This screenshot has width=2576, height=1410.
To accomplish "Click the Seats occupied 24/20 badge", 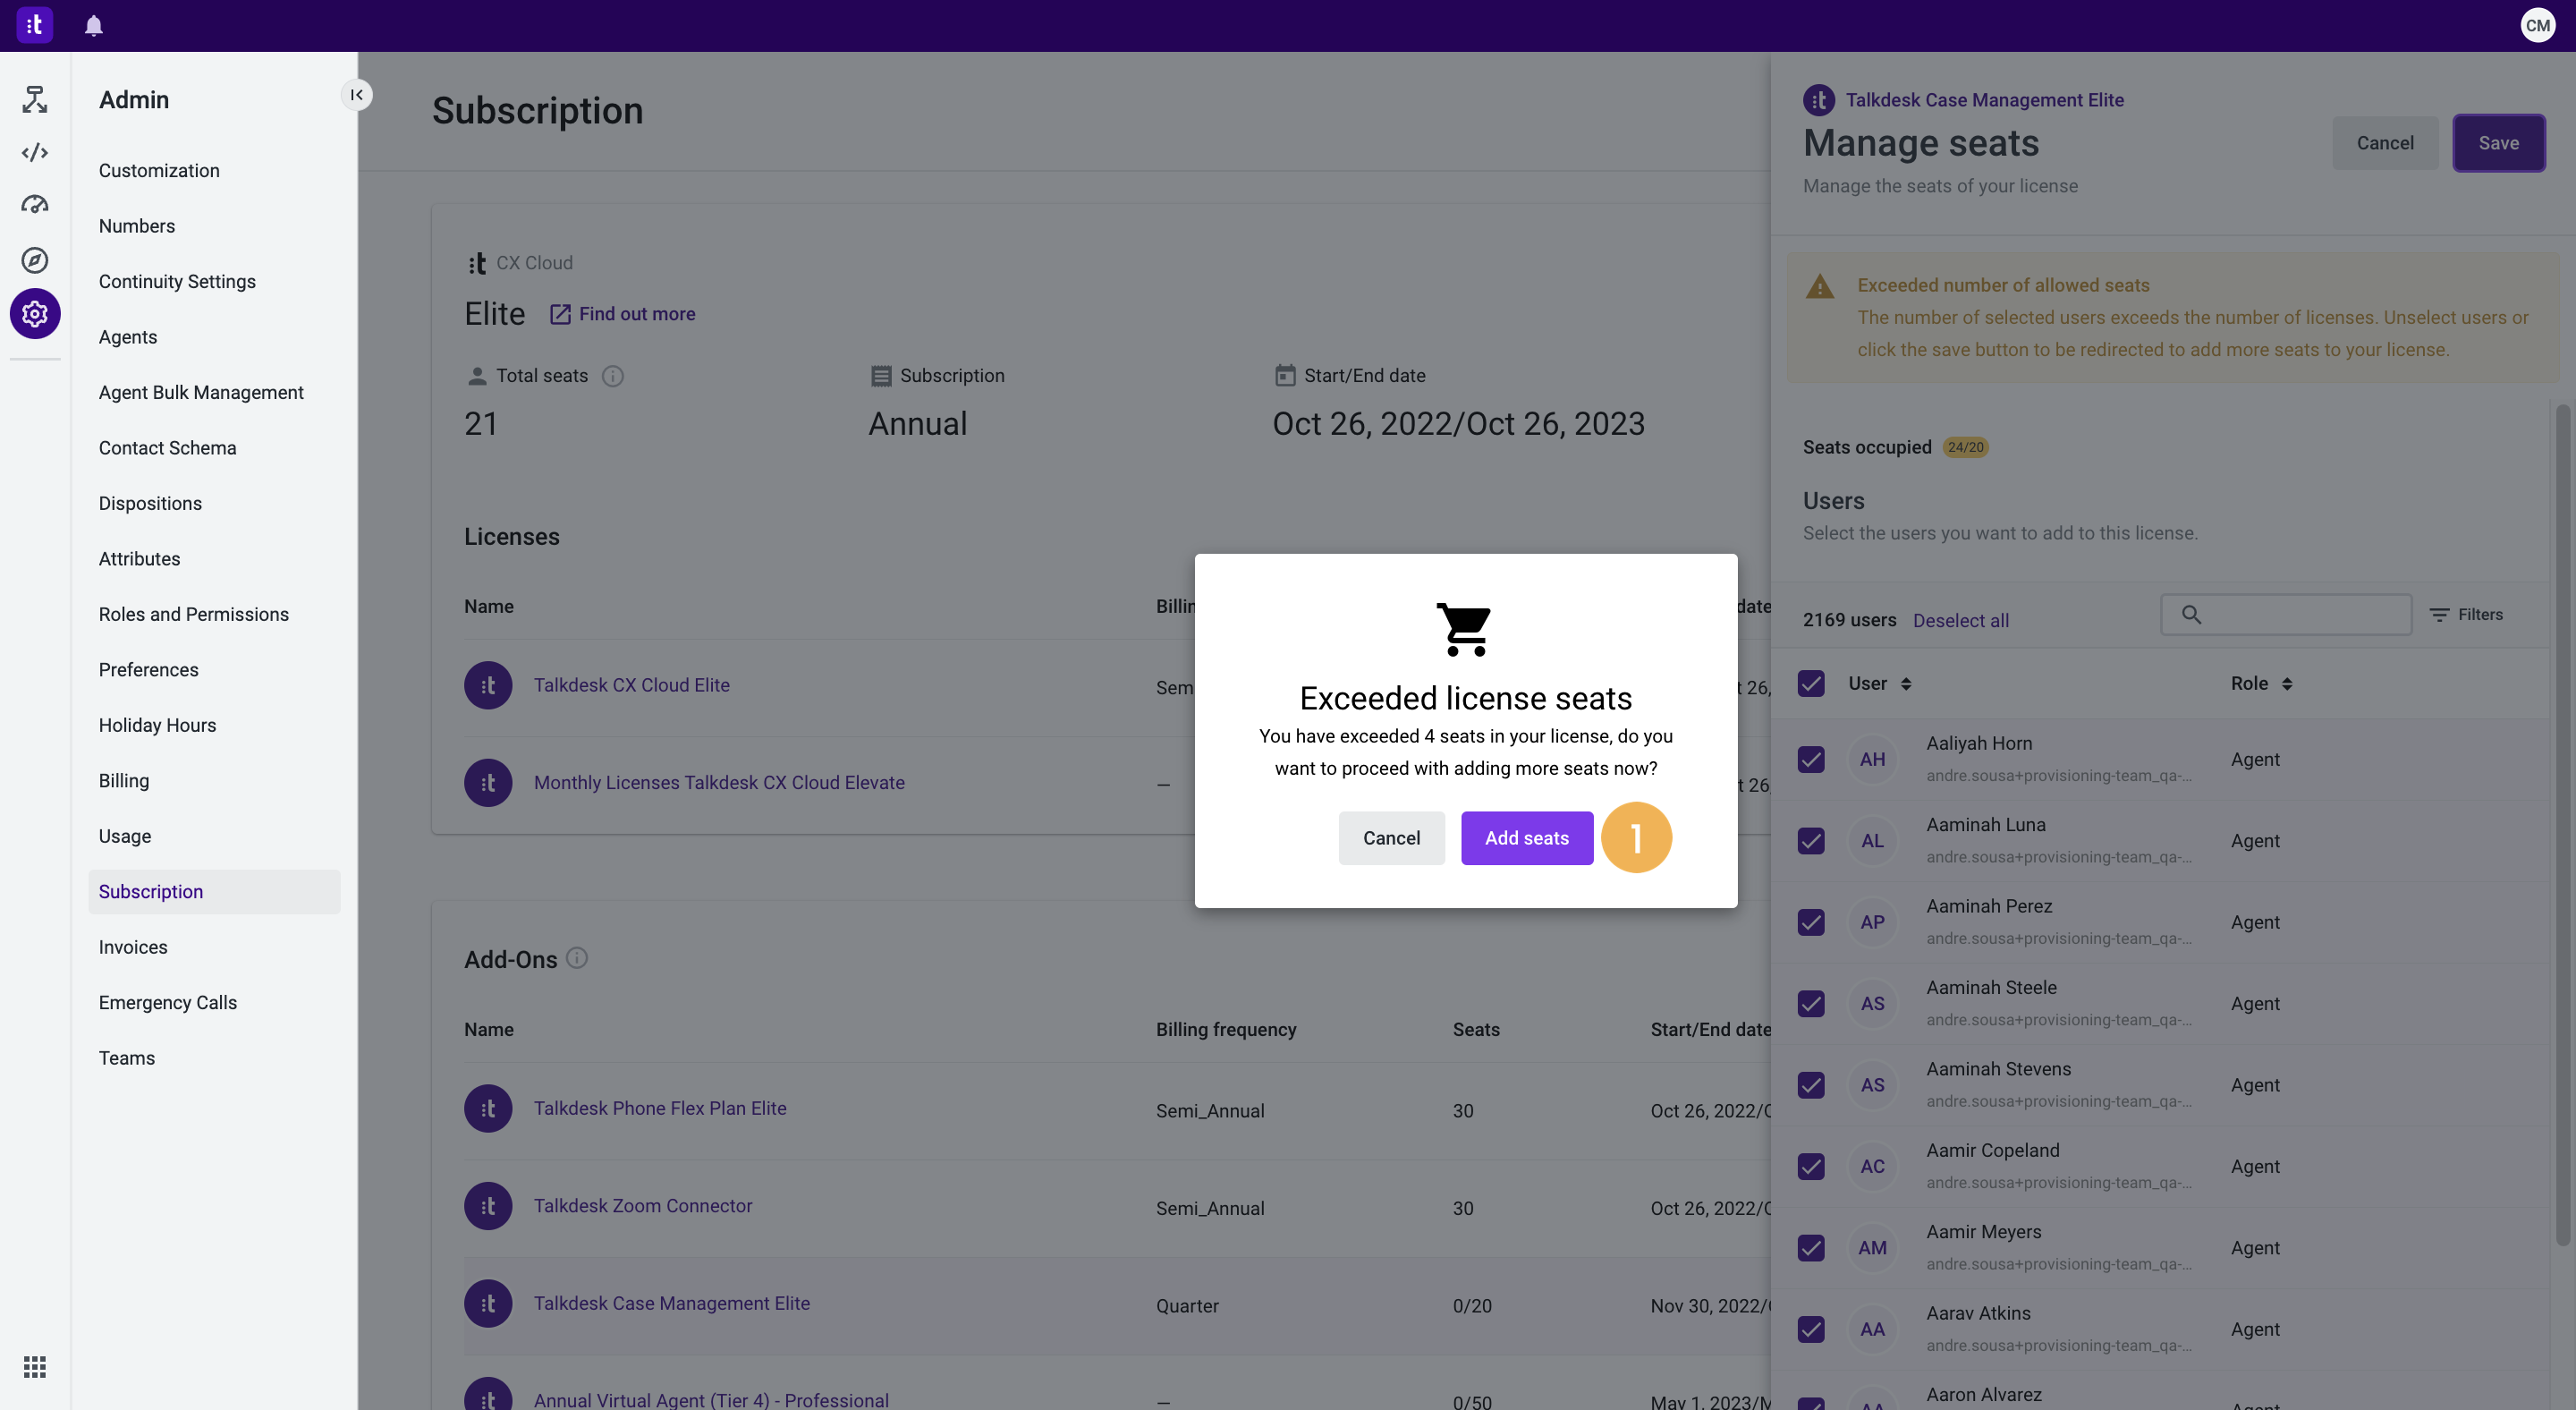I will pyautogui.click(x=1965, y=448).
